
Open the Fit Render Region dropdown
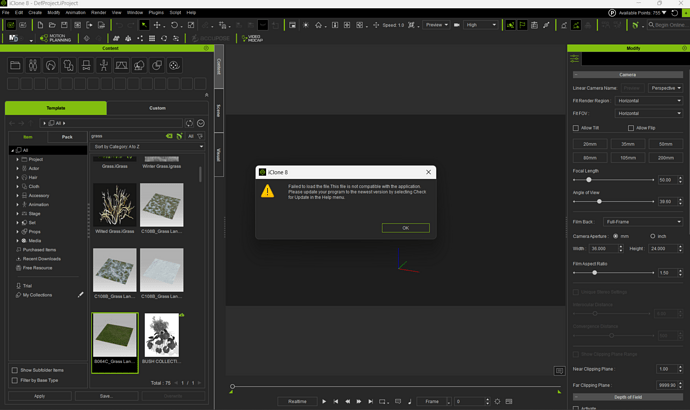649,101
